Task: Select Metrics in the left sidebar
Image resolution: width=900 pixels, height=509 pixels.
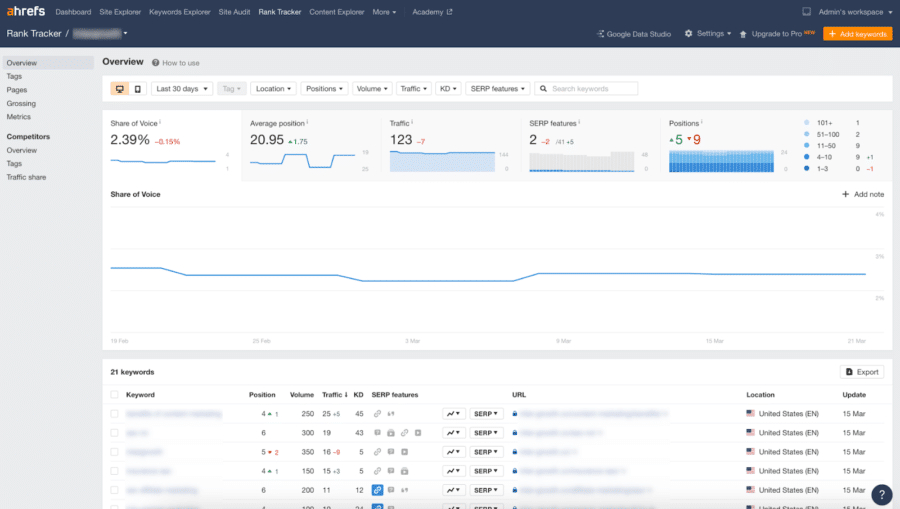Action: pyautogui.click(x=18, y=116)
